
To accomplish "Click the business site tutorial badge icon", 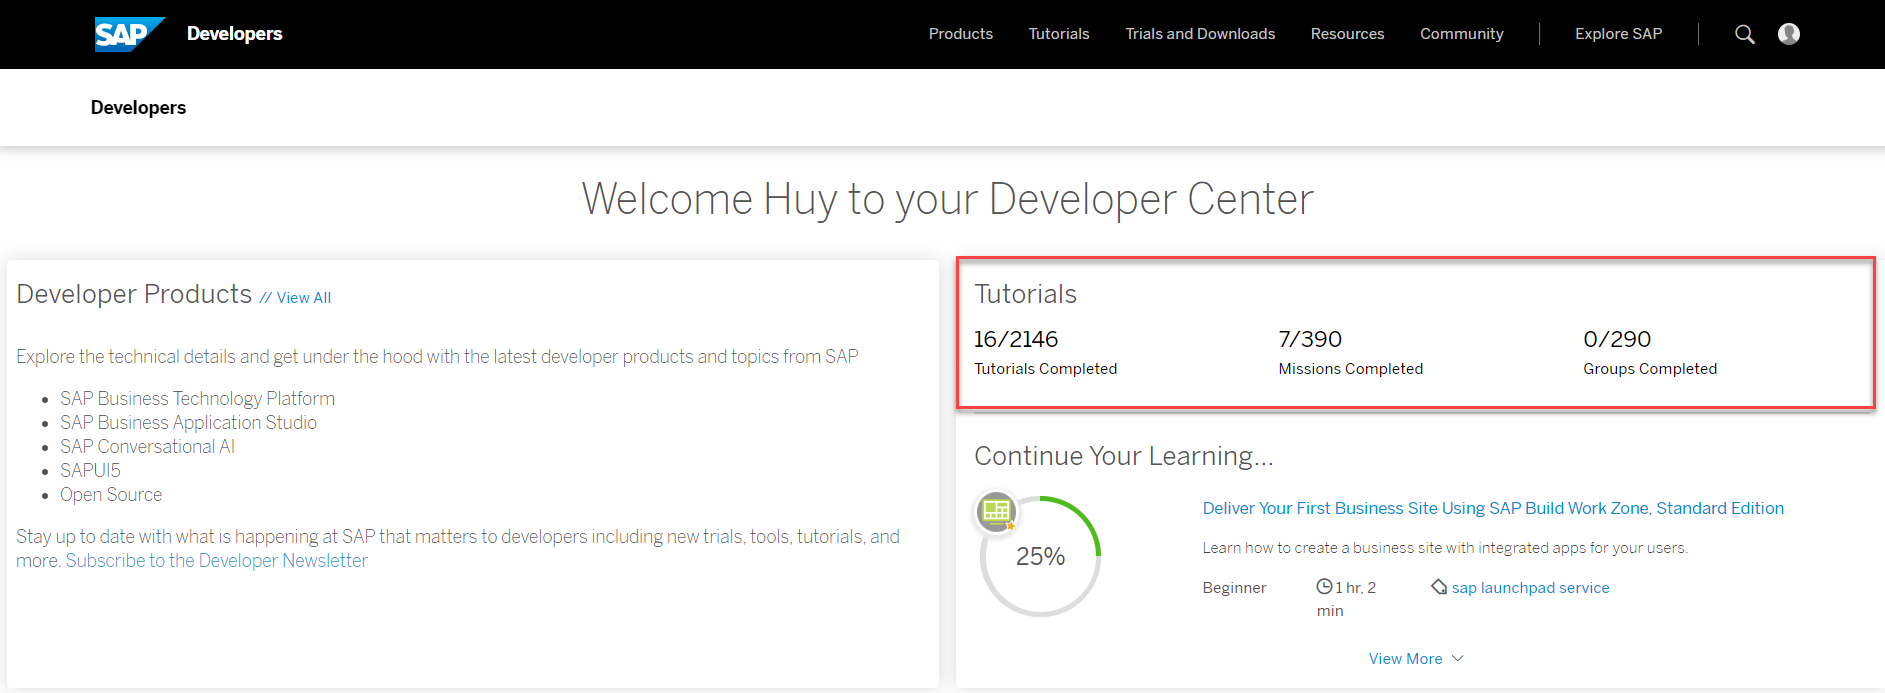I will pyautogui.click(x=996, y=512).
